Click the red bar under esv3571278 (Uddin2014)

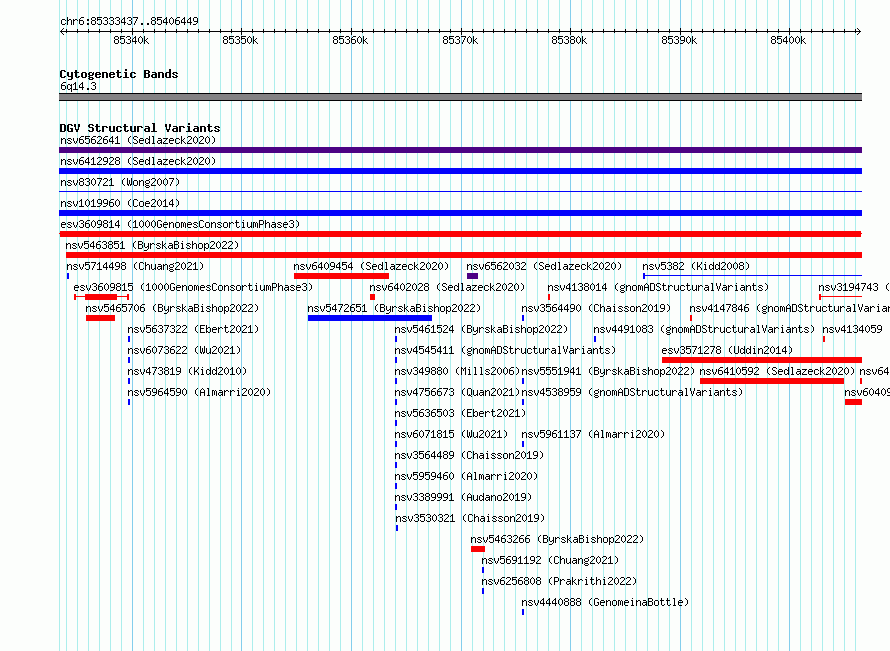coord(762,360)
